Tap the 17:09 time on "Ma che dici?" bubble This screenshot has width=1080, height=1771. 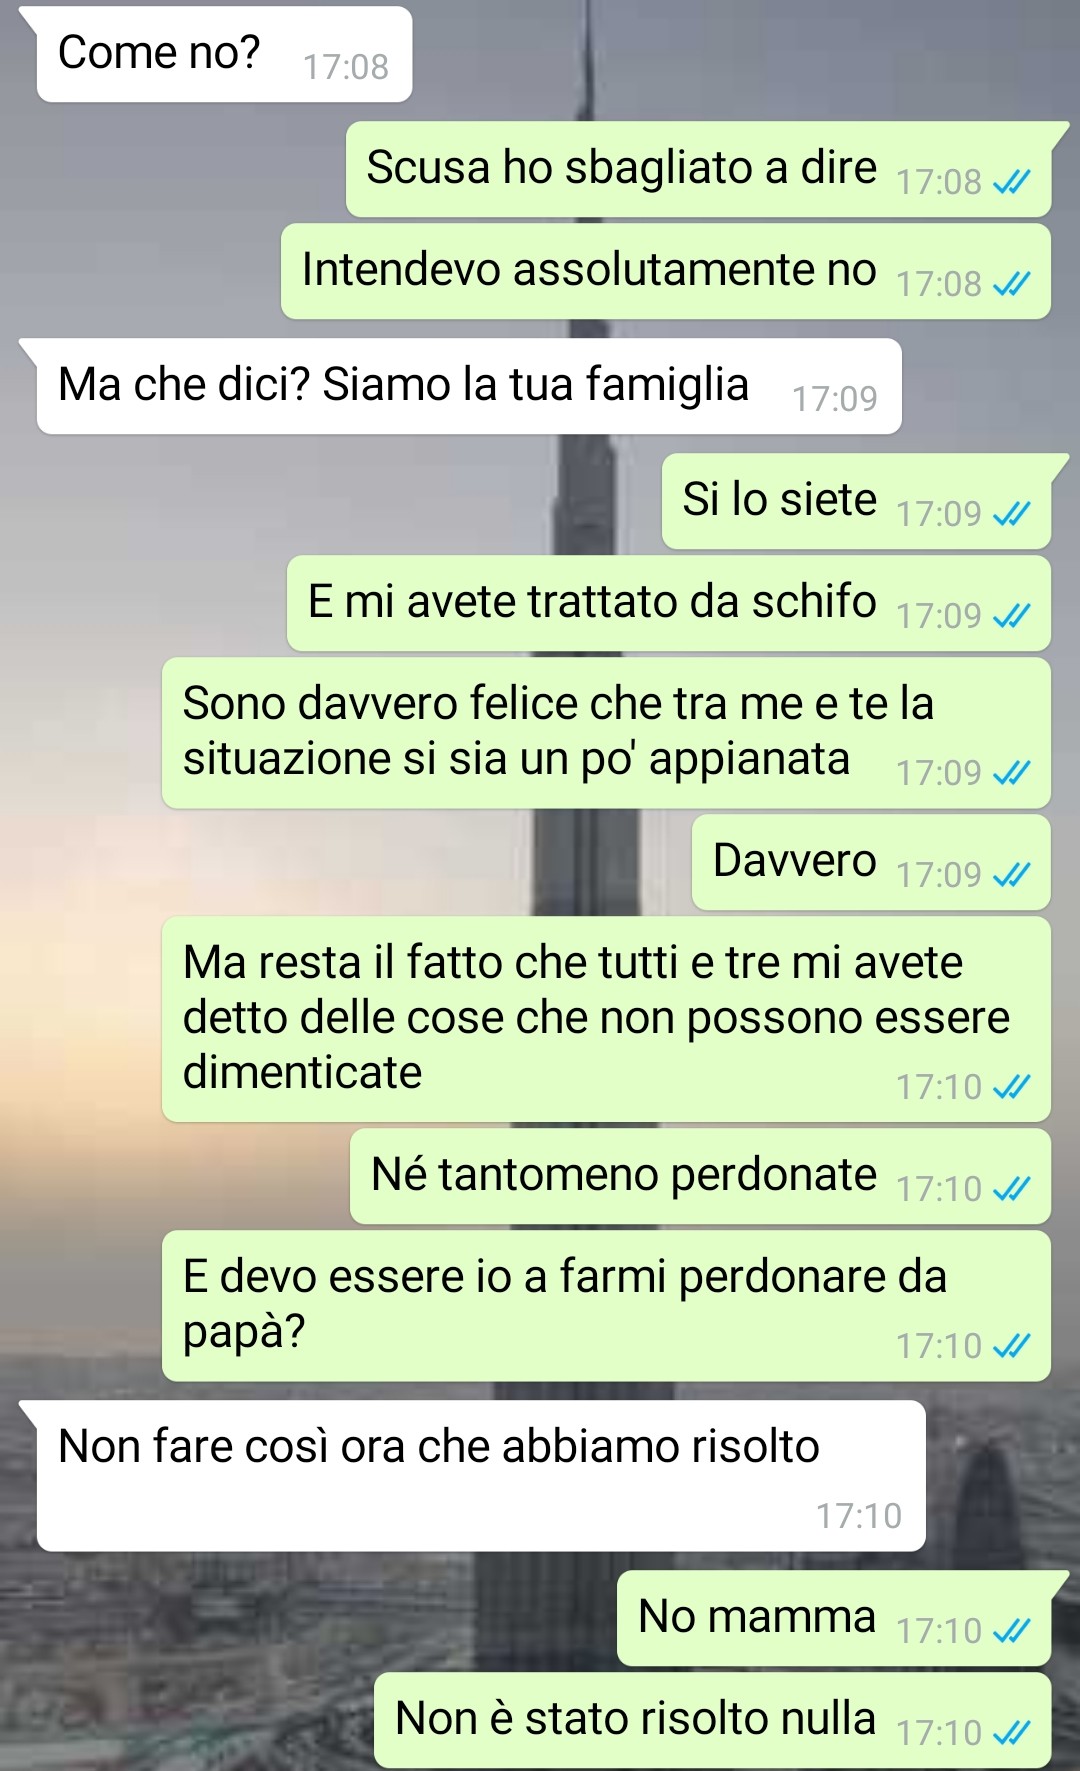click(x=834, y=399)
